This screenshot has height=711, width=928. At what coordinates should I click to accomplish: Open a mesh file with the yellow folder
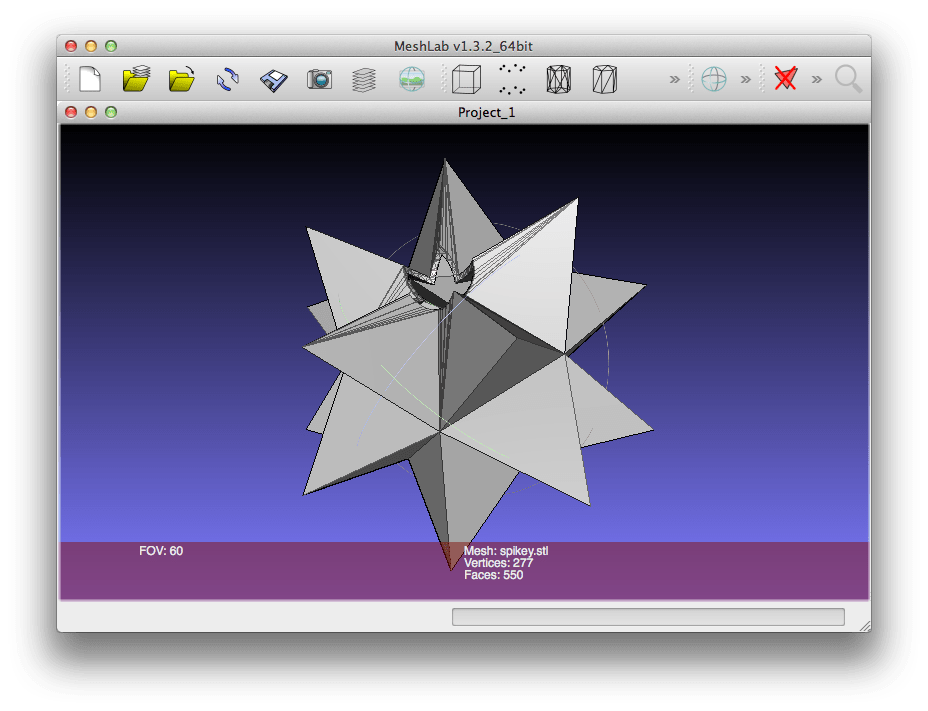coord(180,79)
